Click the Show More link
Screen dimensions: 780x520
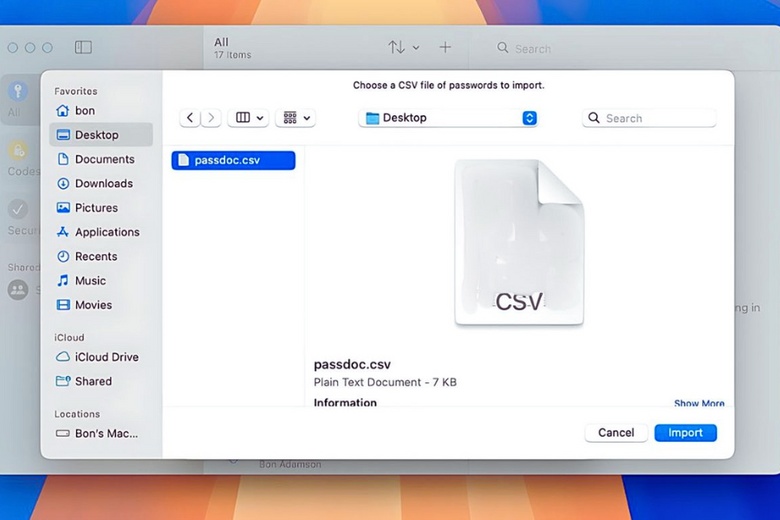point(699,403)
